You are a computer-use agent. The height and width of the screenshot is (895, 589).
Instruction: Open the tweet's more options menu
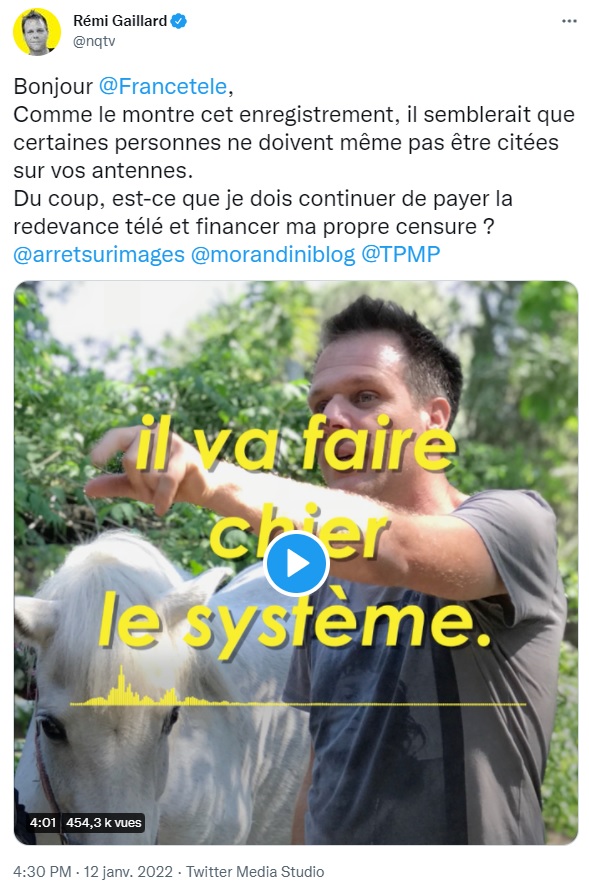[x=569, y=21]
